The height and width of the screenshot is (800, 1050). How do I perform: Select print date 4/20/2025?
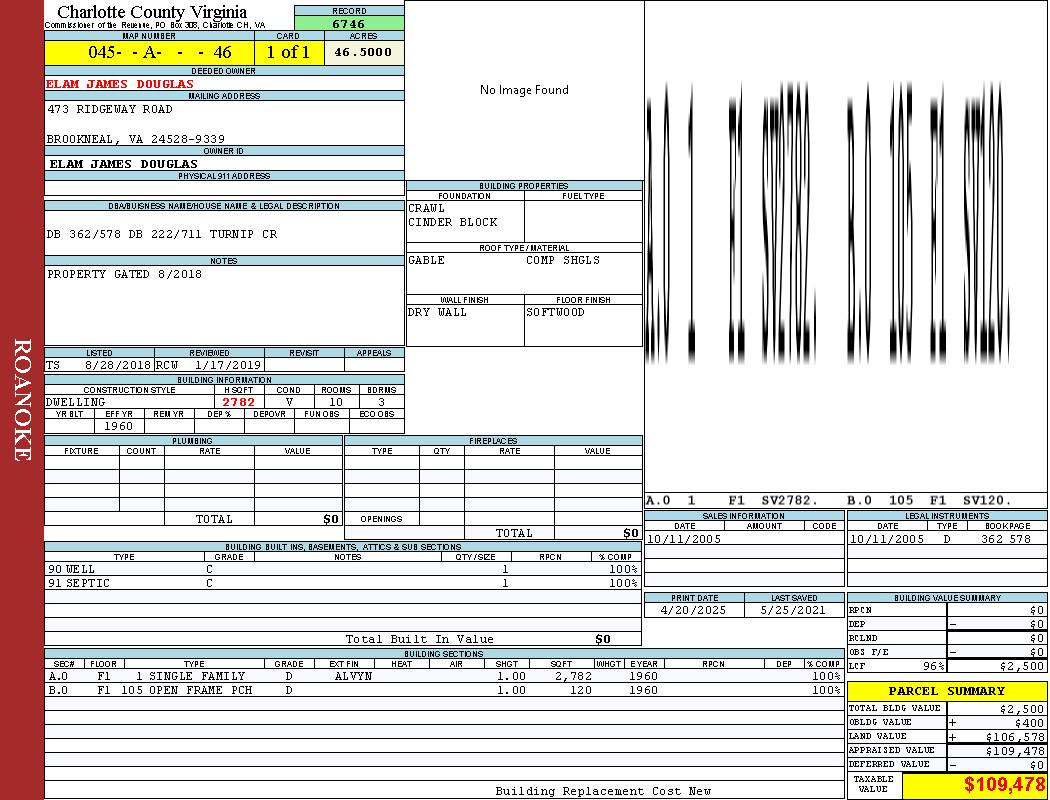[x=693, y=611]
